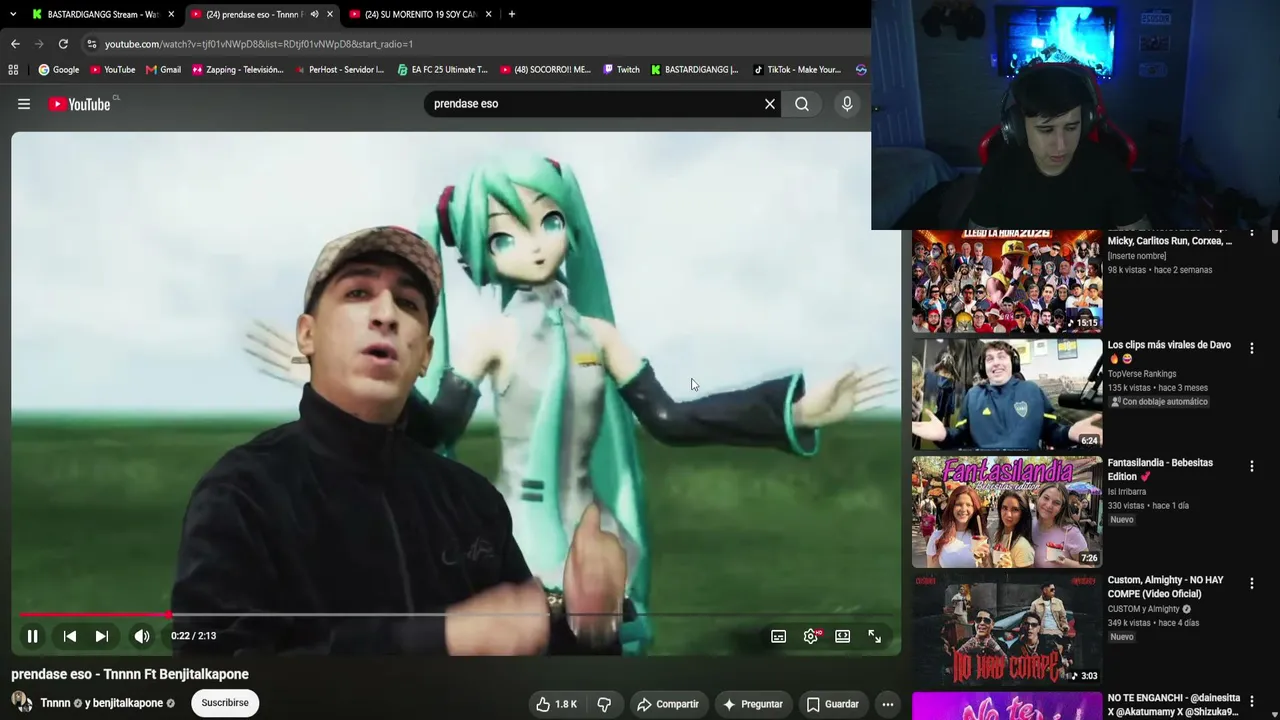Open Tnnnn channel avatar
The width and height of the screenshot is (1280, 720).
(22, 703)
